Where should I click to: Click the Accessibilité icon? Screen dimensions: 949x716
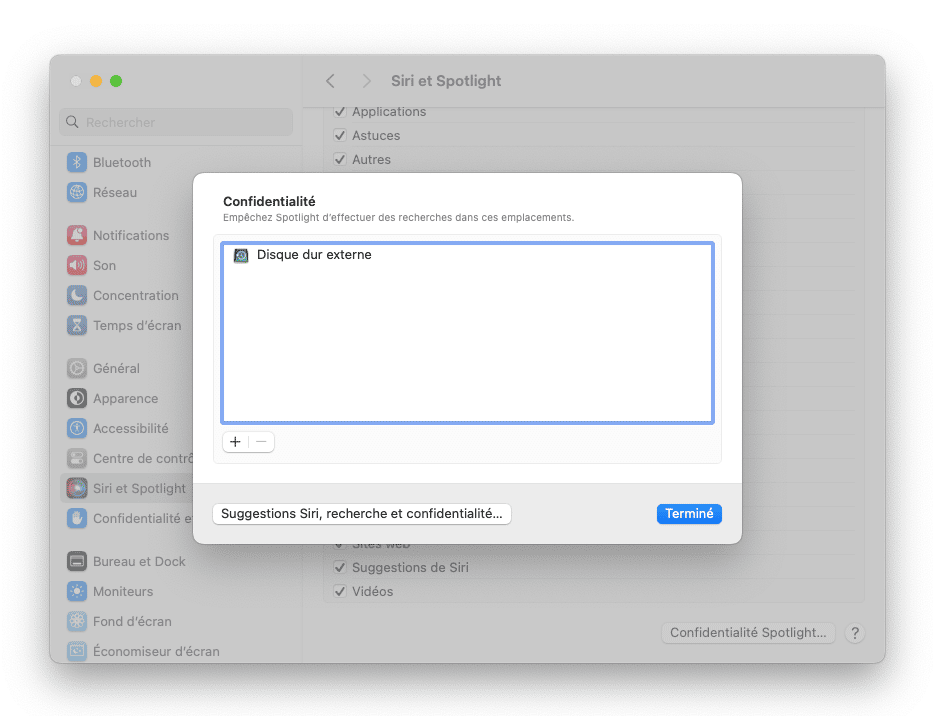77,429
